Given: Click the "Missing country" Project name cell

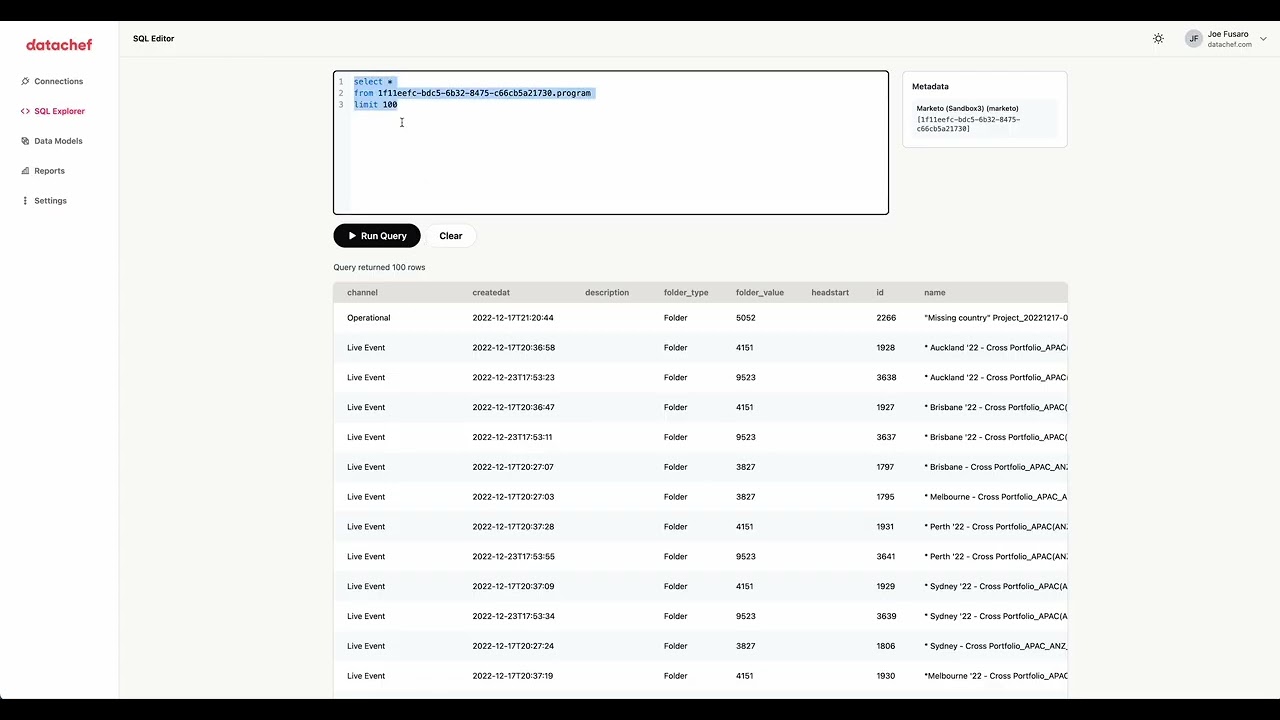Looking at the screenshot, I should (x=996, y=318).
